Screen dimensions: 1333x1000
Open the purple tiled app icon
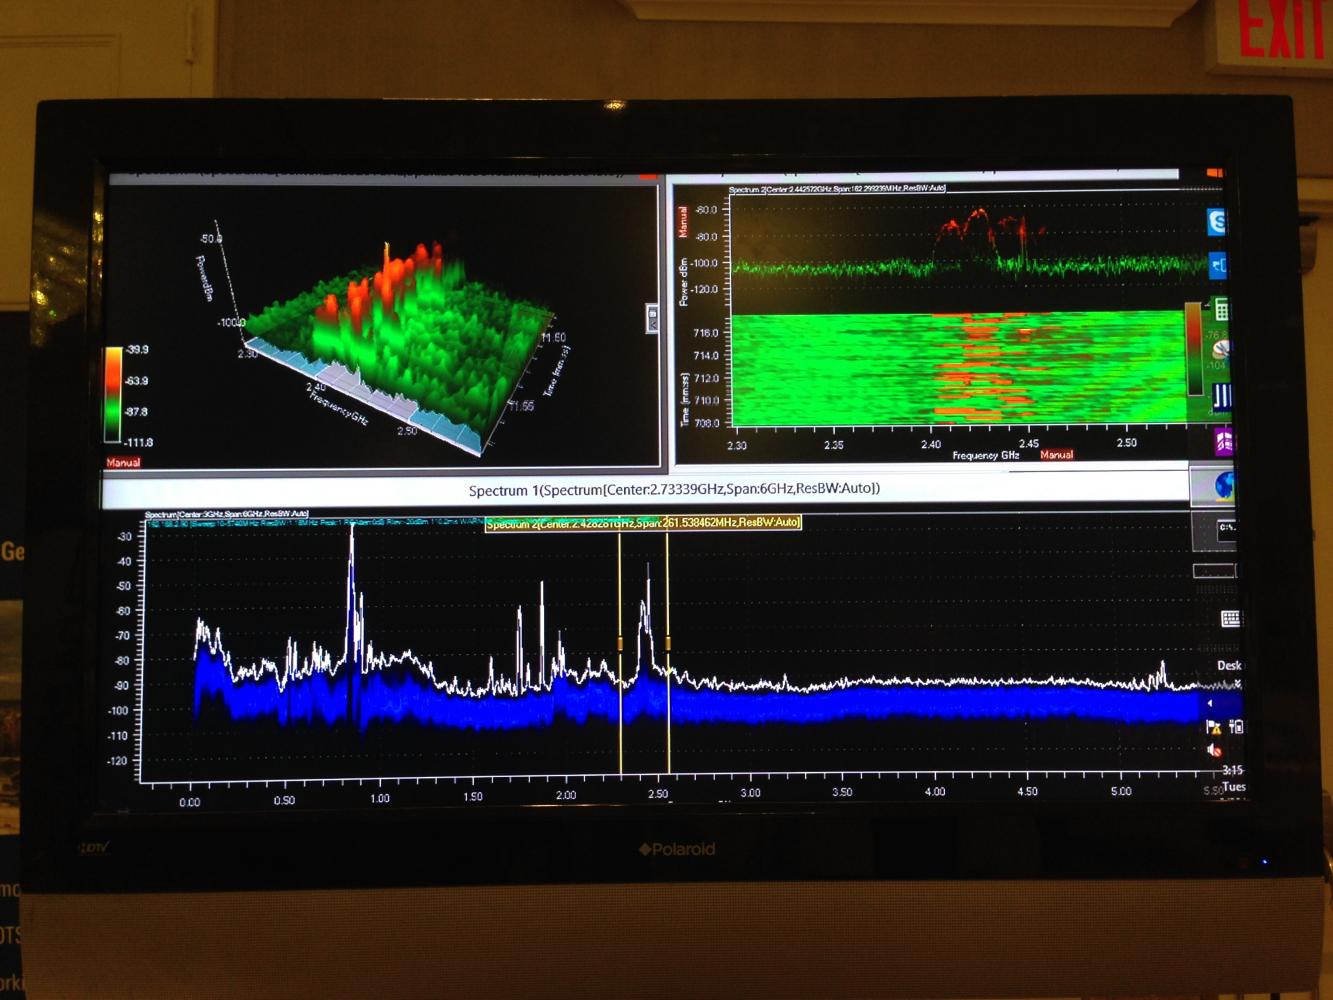[1223, 441]
